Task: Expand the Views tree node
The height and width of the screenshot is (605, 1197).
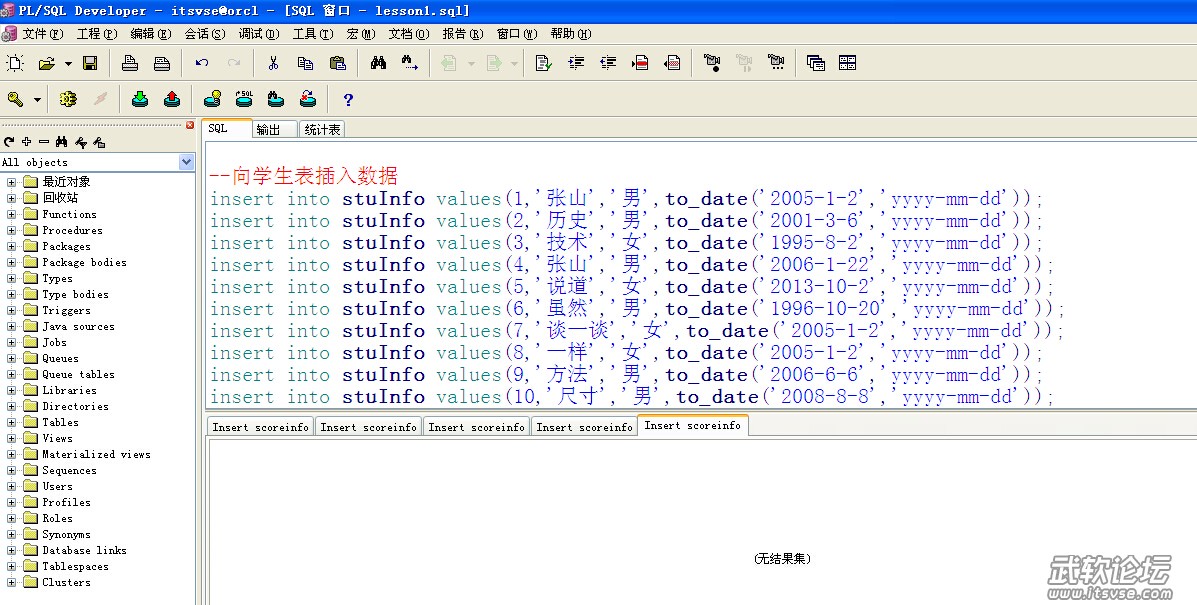Action: pos(11,439)
